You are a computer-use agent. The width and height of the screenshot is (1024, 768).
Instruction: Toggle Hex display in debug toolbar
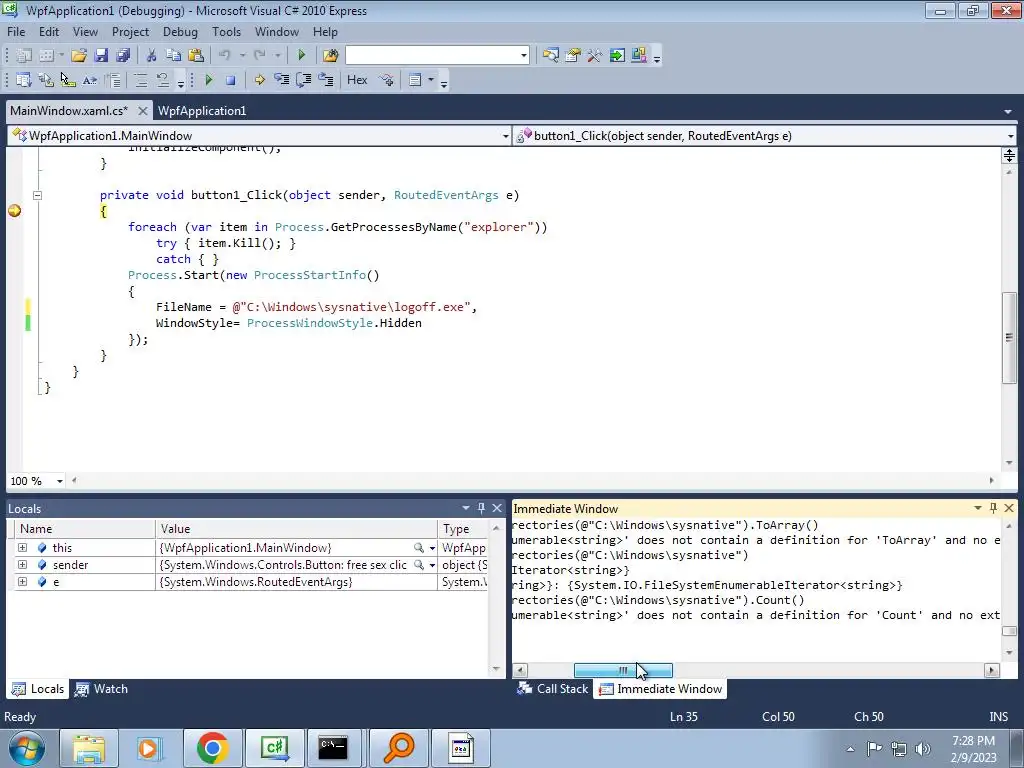coord(357,80)
